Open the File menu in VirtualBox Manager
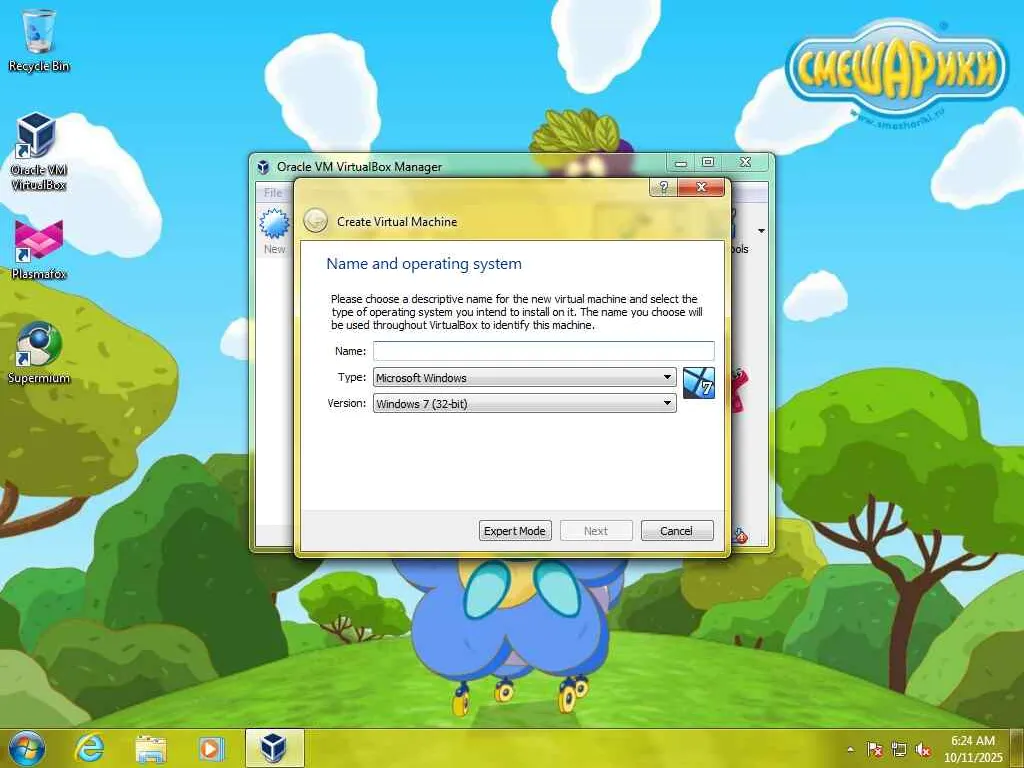Screen dimensions: 1024x768 tap(273, 193)
